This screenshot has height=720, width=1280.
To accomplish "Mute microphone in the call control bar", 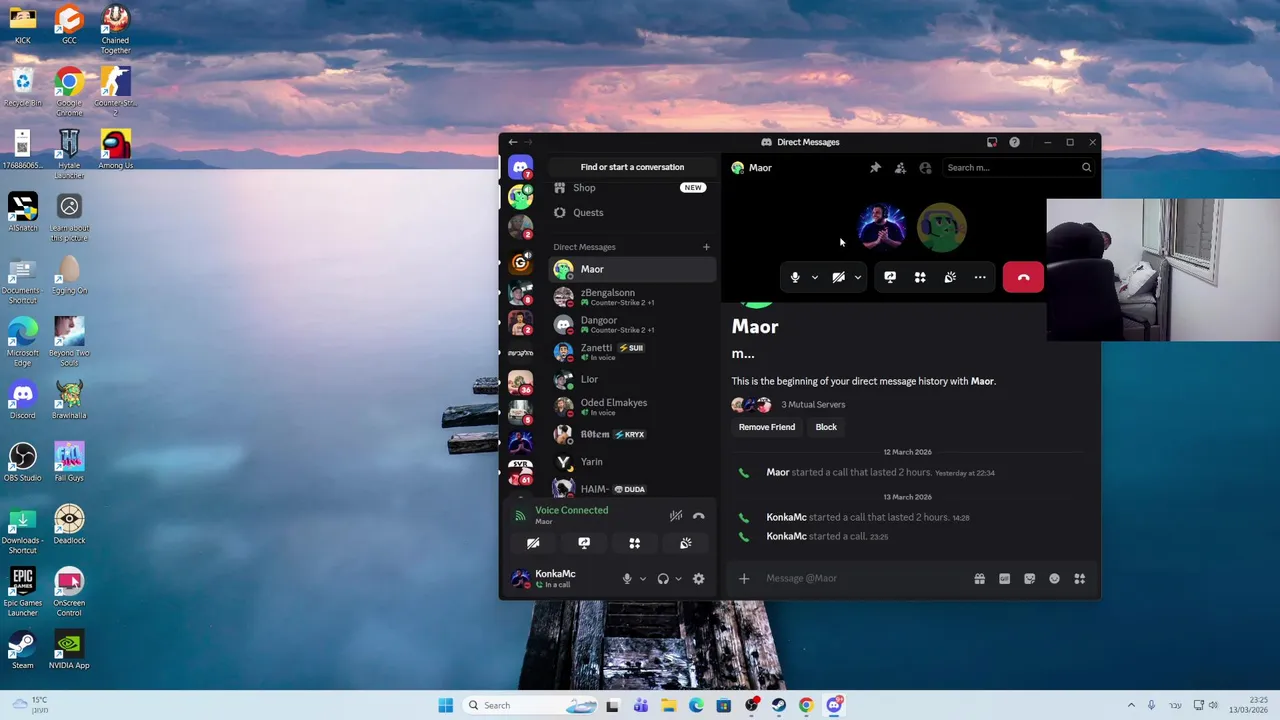I will point(795,277).
